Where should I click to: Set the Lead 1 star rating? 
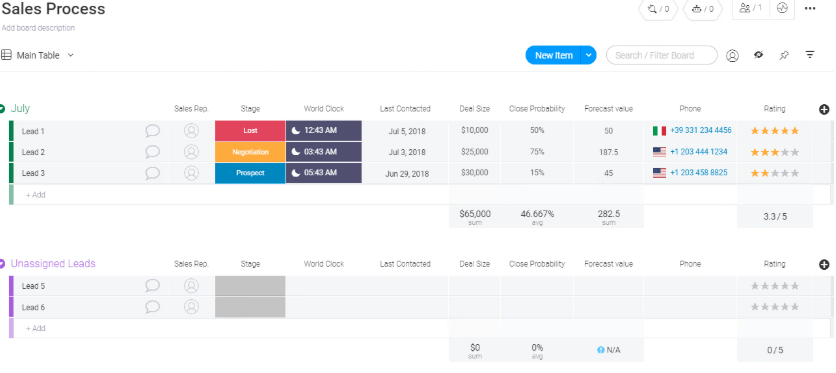(x=775, y=131)
